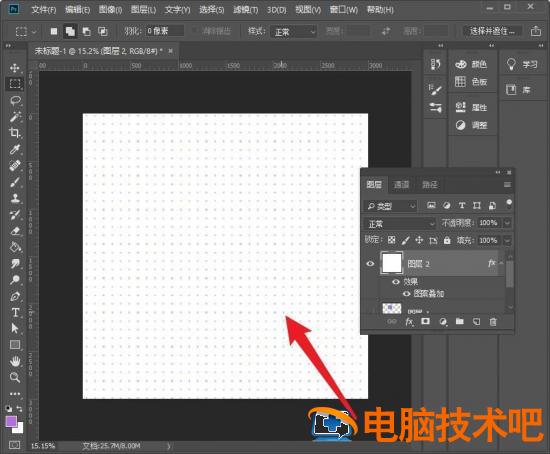Select the Move tool

click(x=15, y=68)
